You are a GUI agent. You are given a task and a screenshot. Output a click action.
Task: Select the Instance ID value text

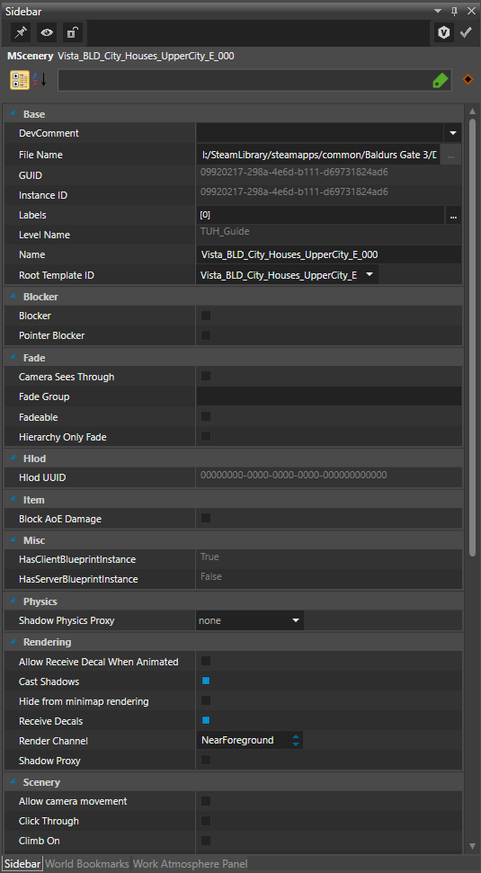294,192
